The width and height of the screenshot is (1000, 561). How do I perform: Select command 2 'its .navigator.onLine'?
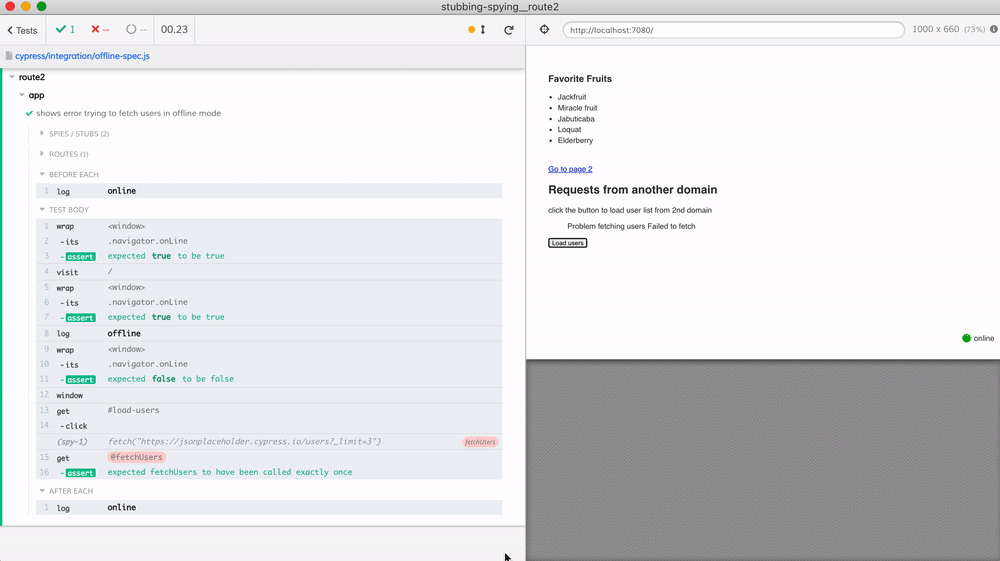coord(269,241)
